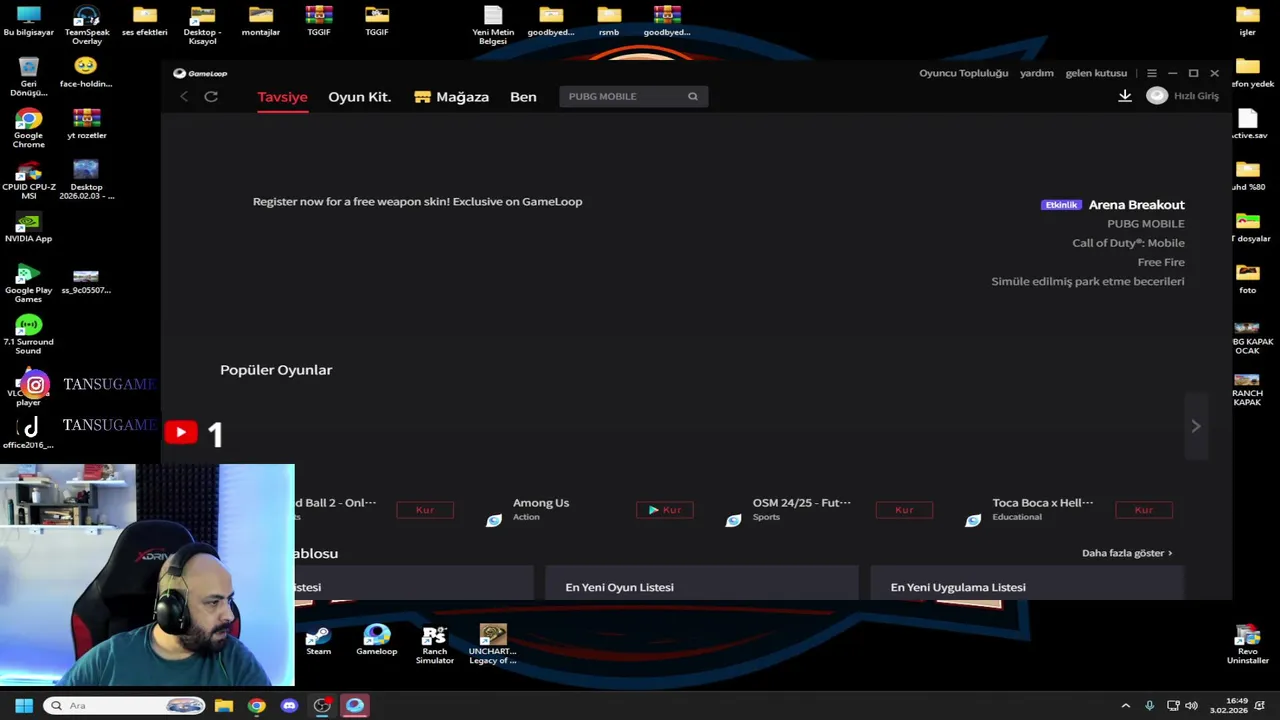
Task: Open the GameLoop downloads arrow icon
Action: pyautogui.click(x=1125, y=96)
